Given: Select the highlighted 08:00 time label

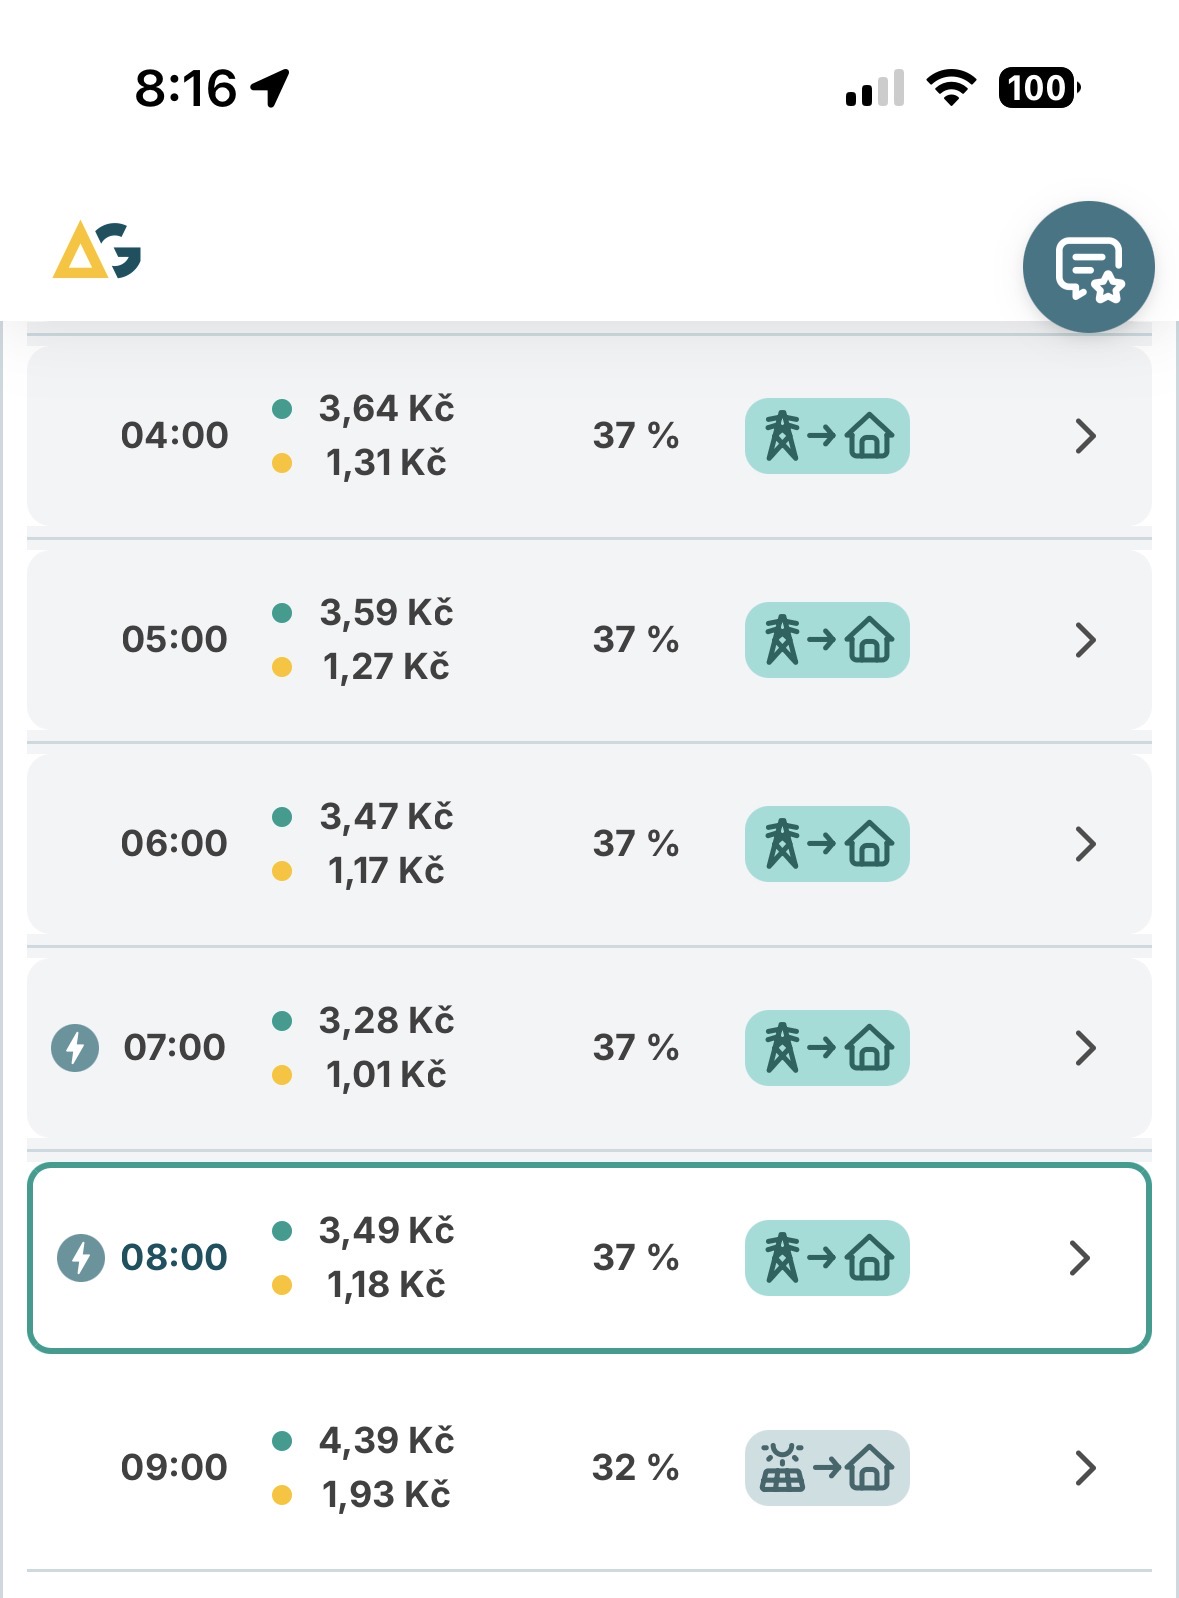Looking at the screenshot, I should pyautogui.click(x=174, y=1258).
